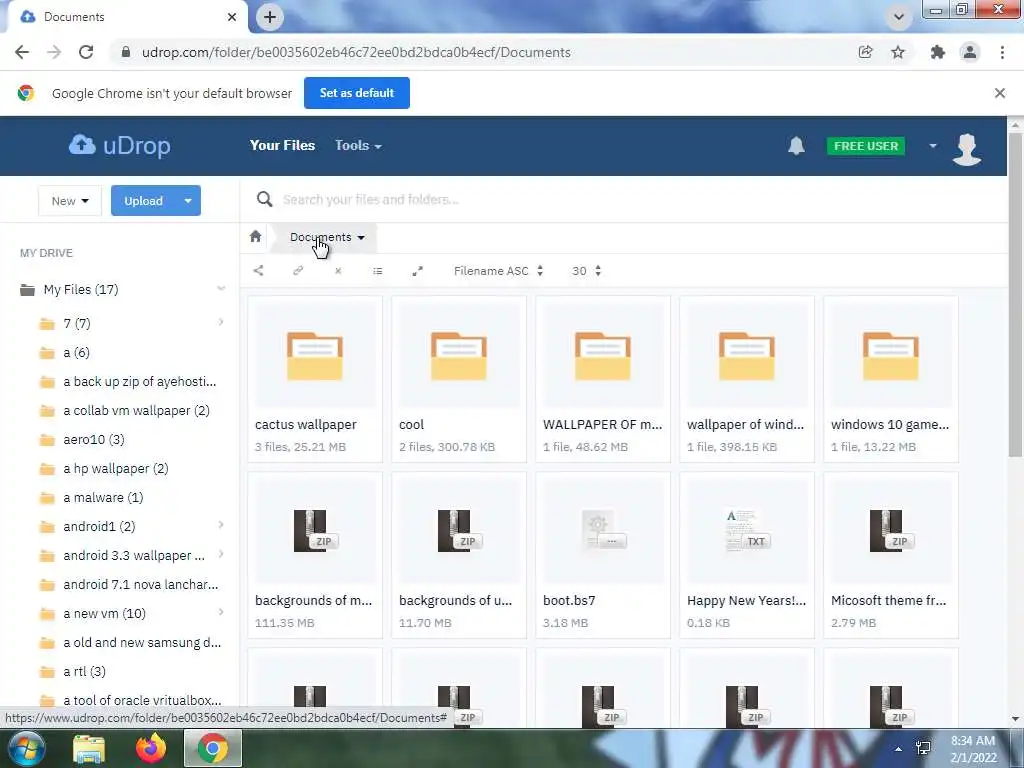The height and width of the screenshot is (768, 1024).
Task: Click the page vertical scrollbar
Action: tap(1015, 294)
